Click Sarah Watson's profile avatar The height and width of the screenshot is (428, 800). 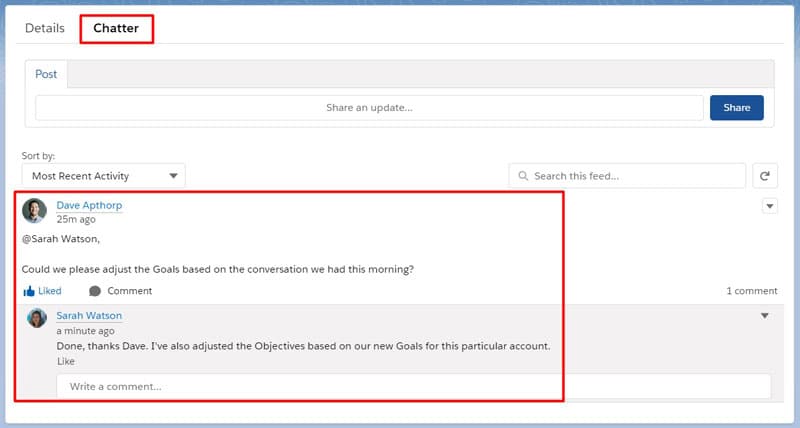click(37, 318)
